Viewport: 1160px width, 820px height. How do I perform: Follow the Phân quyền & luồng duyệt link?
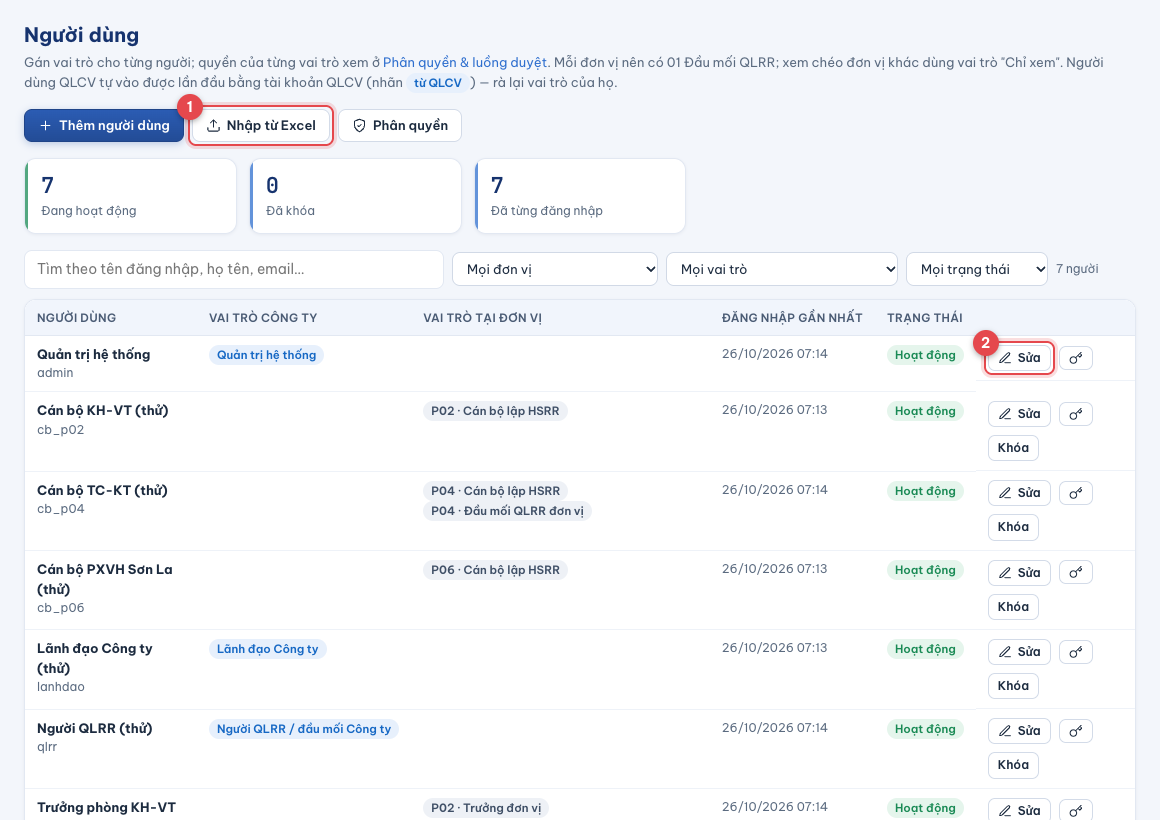(465, 63)
